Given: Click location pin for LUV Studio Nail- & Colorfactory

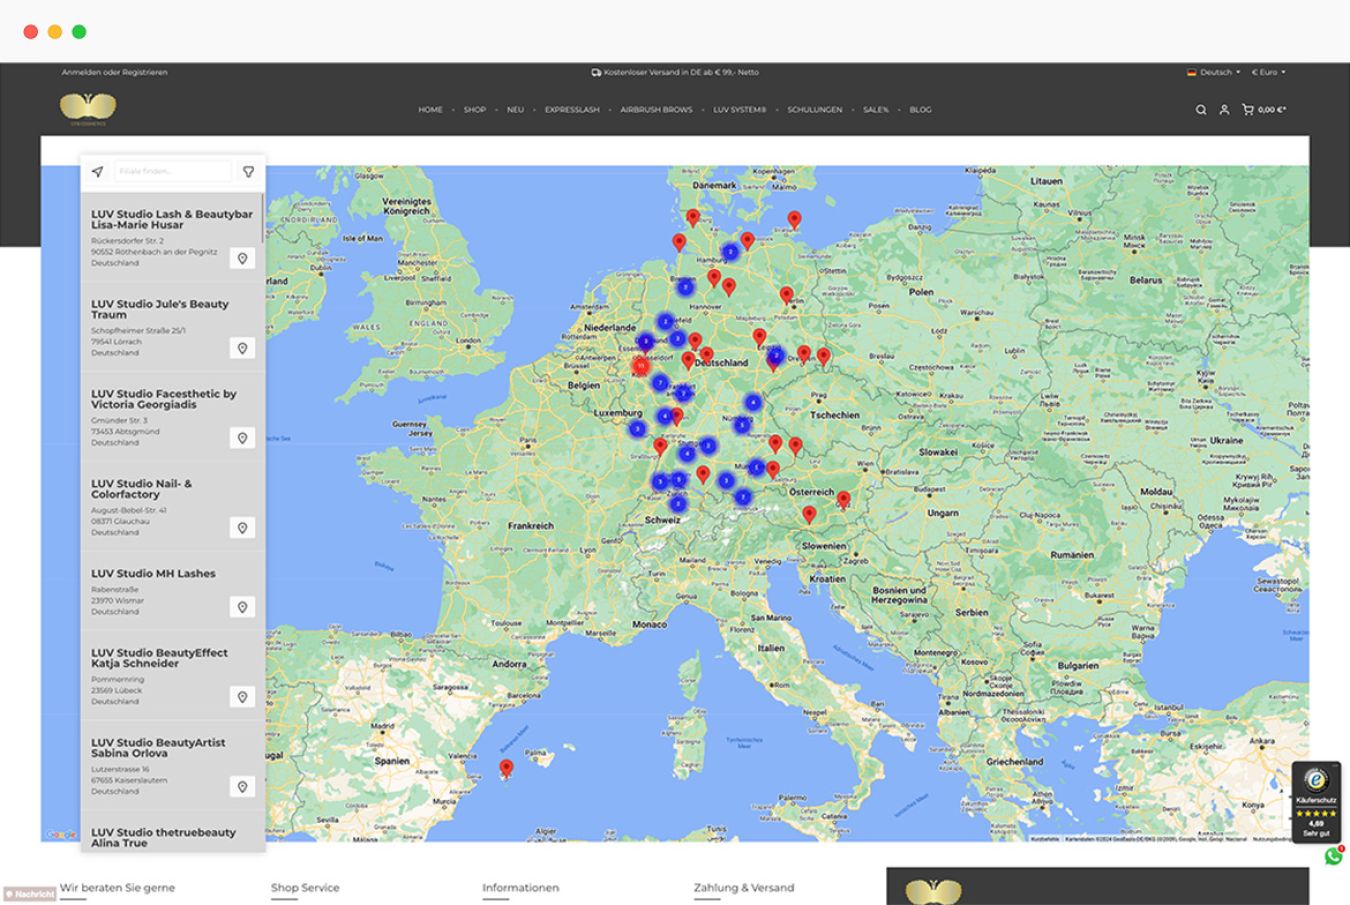Looking at the screenshot, I should click(242, 528).
